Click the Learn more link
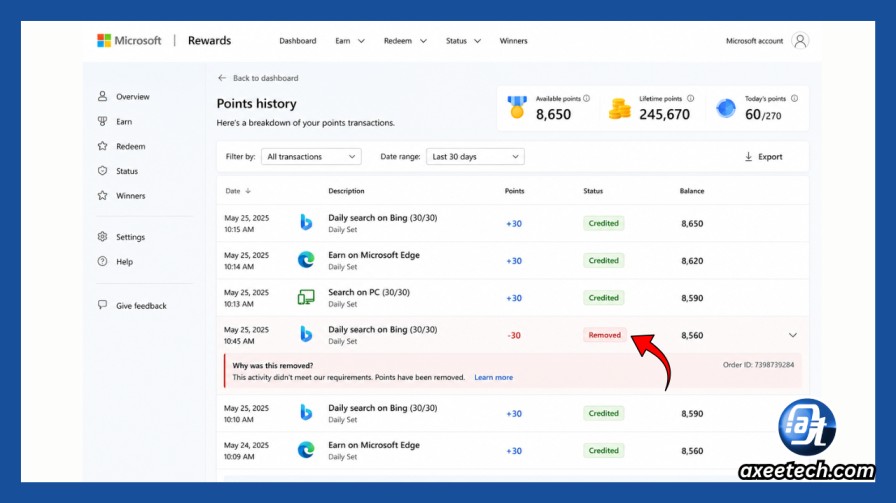896x503 pixels. 494,377
